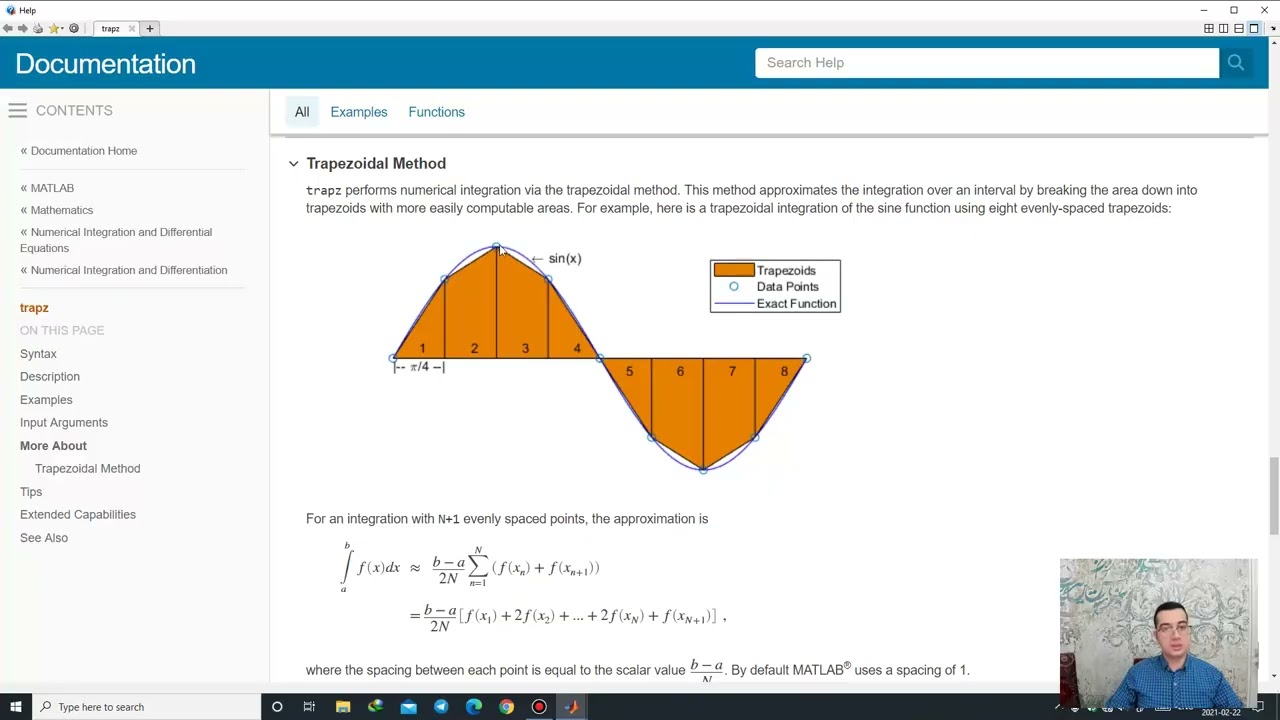Open Cortana from the taskbar
The width and height of the screenshot is (1280, 720).
tap(277, 707)
